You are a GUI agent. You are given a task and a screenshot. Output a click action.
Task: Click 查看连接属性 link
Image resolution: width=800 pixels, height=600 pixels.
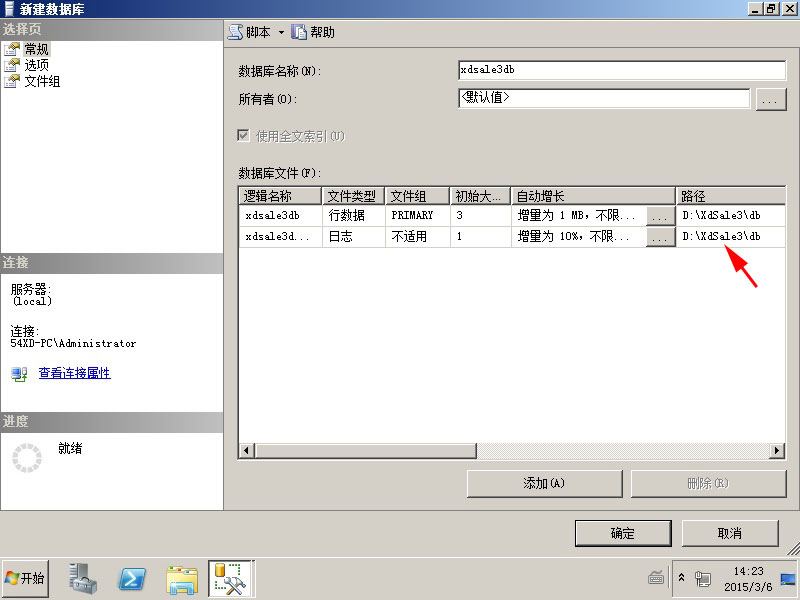point(74,373)
